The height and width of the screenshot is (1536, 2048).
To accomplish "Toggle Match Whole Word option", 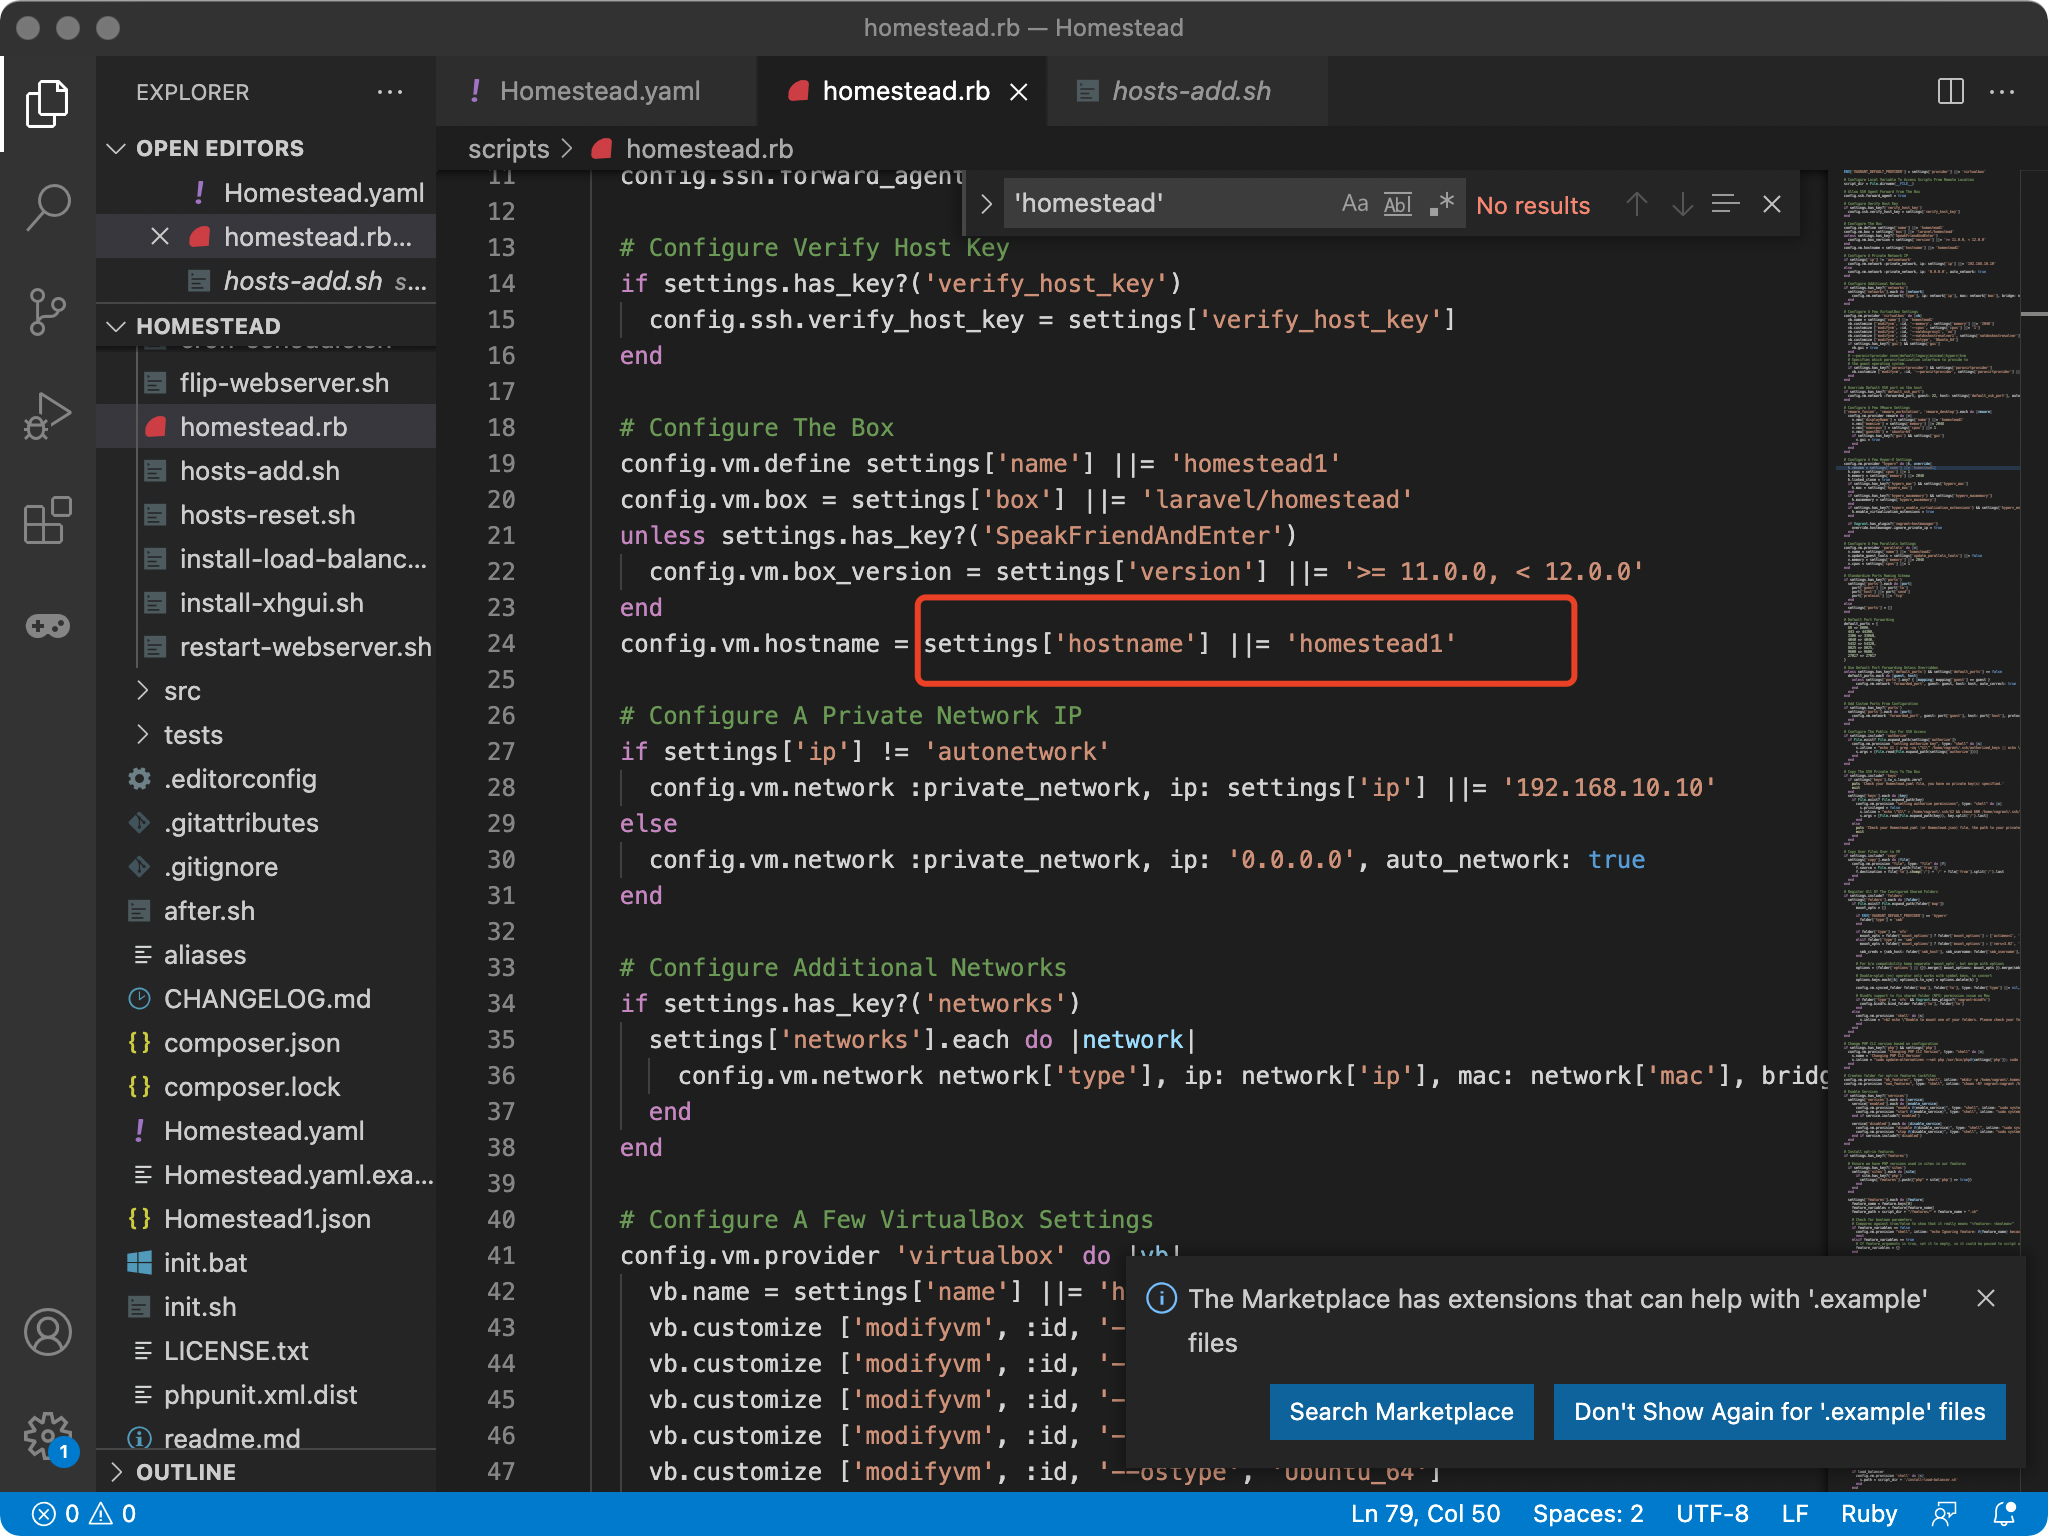I will (x=1397, y=204).
